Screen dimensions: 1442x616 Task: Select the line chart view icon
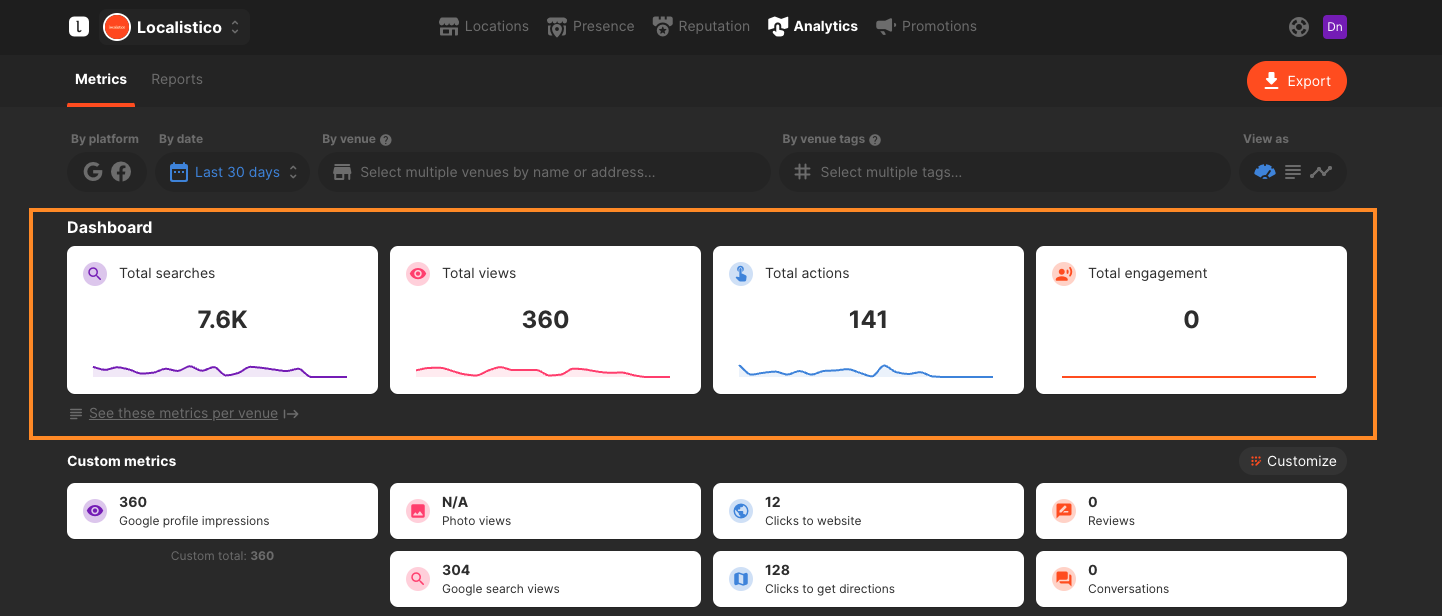pyautogui.click(x=1321, y=172)
